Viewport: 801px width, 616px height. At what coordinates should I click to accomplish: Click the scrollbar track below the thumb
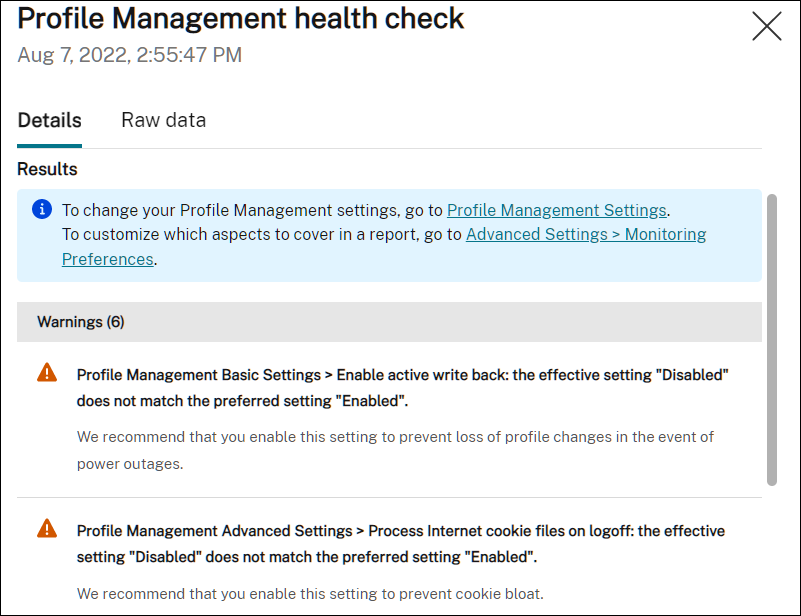[x=771, y=550]
